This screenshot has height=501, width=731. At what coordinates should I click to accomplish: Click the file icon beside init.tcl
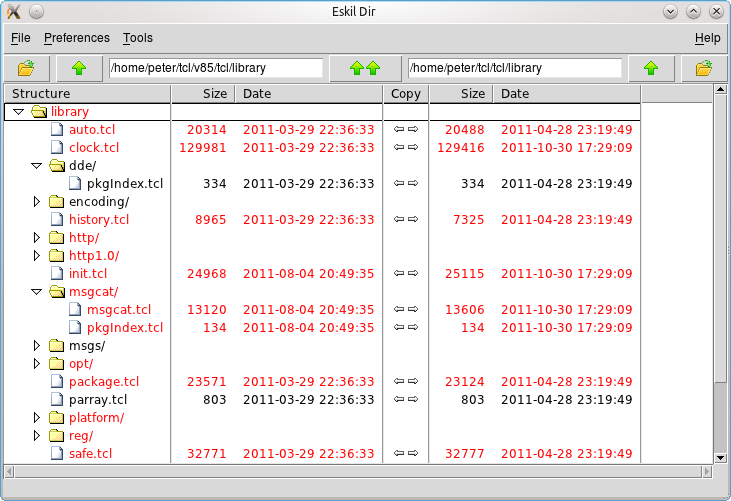click(x=57, y=274)
